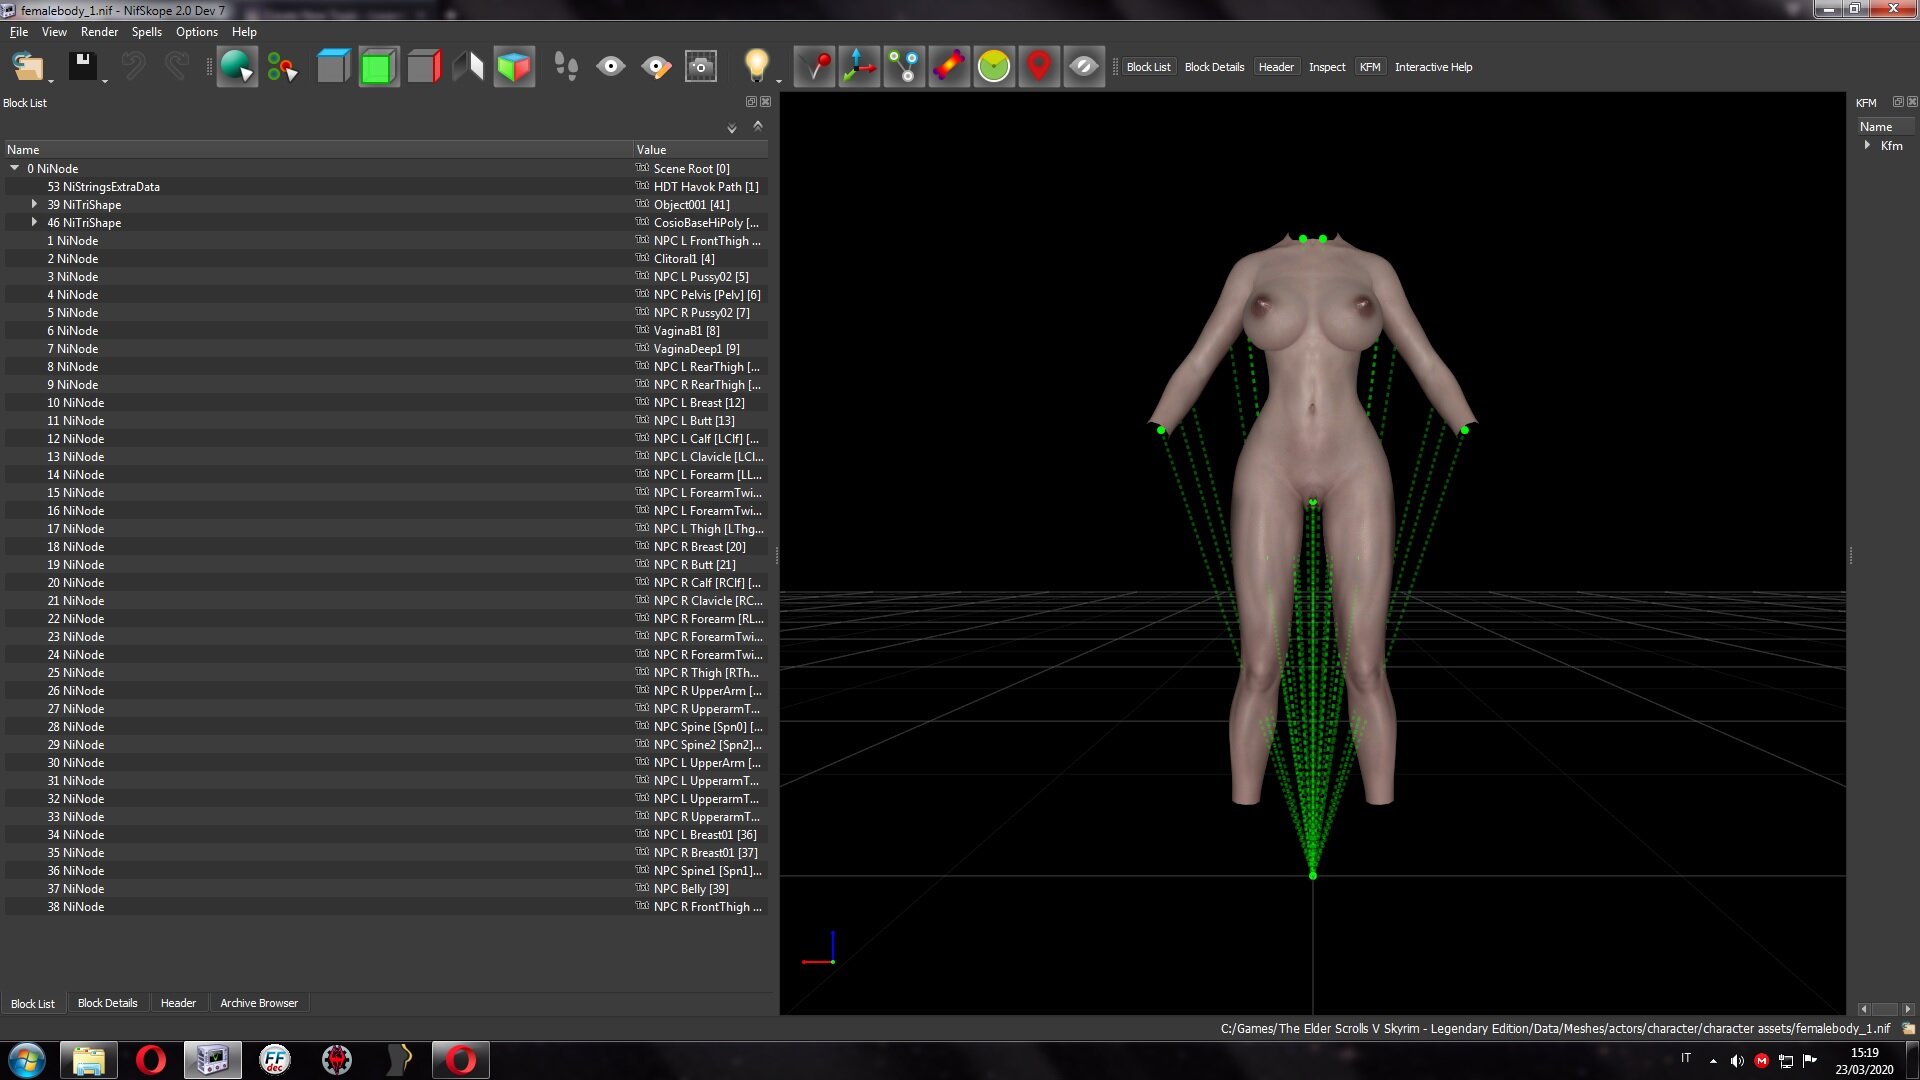Toggle the Show Hidden crossed-eye icon
Viewport: 1920px width, 1080px height.
(x=1084, y=67)
